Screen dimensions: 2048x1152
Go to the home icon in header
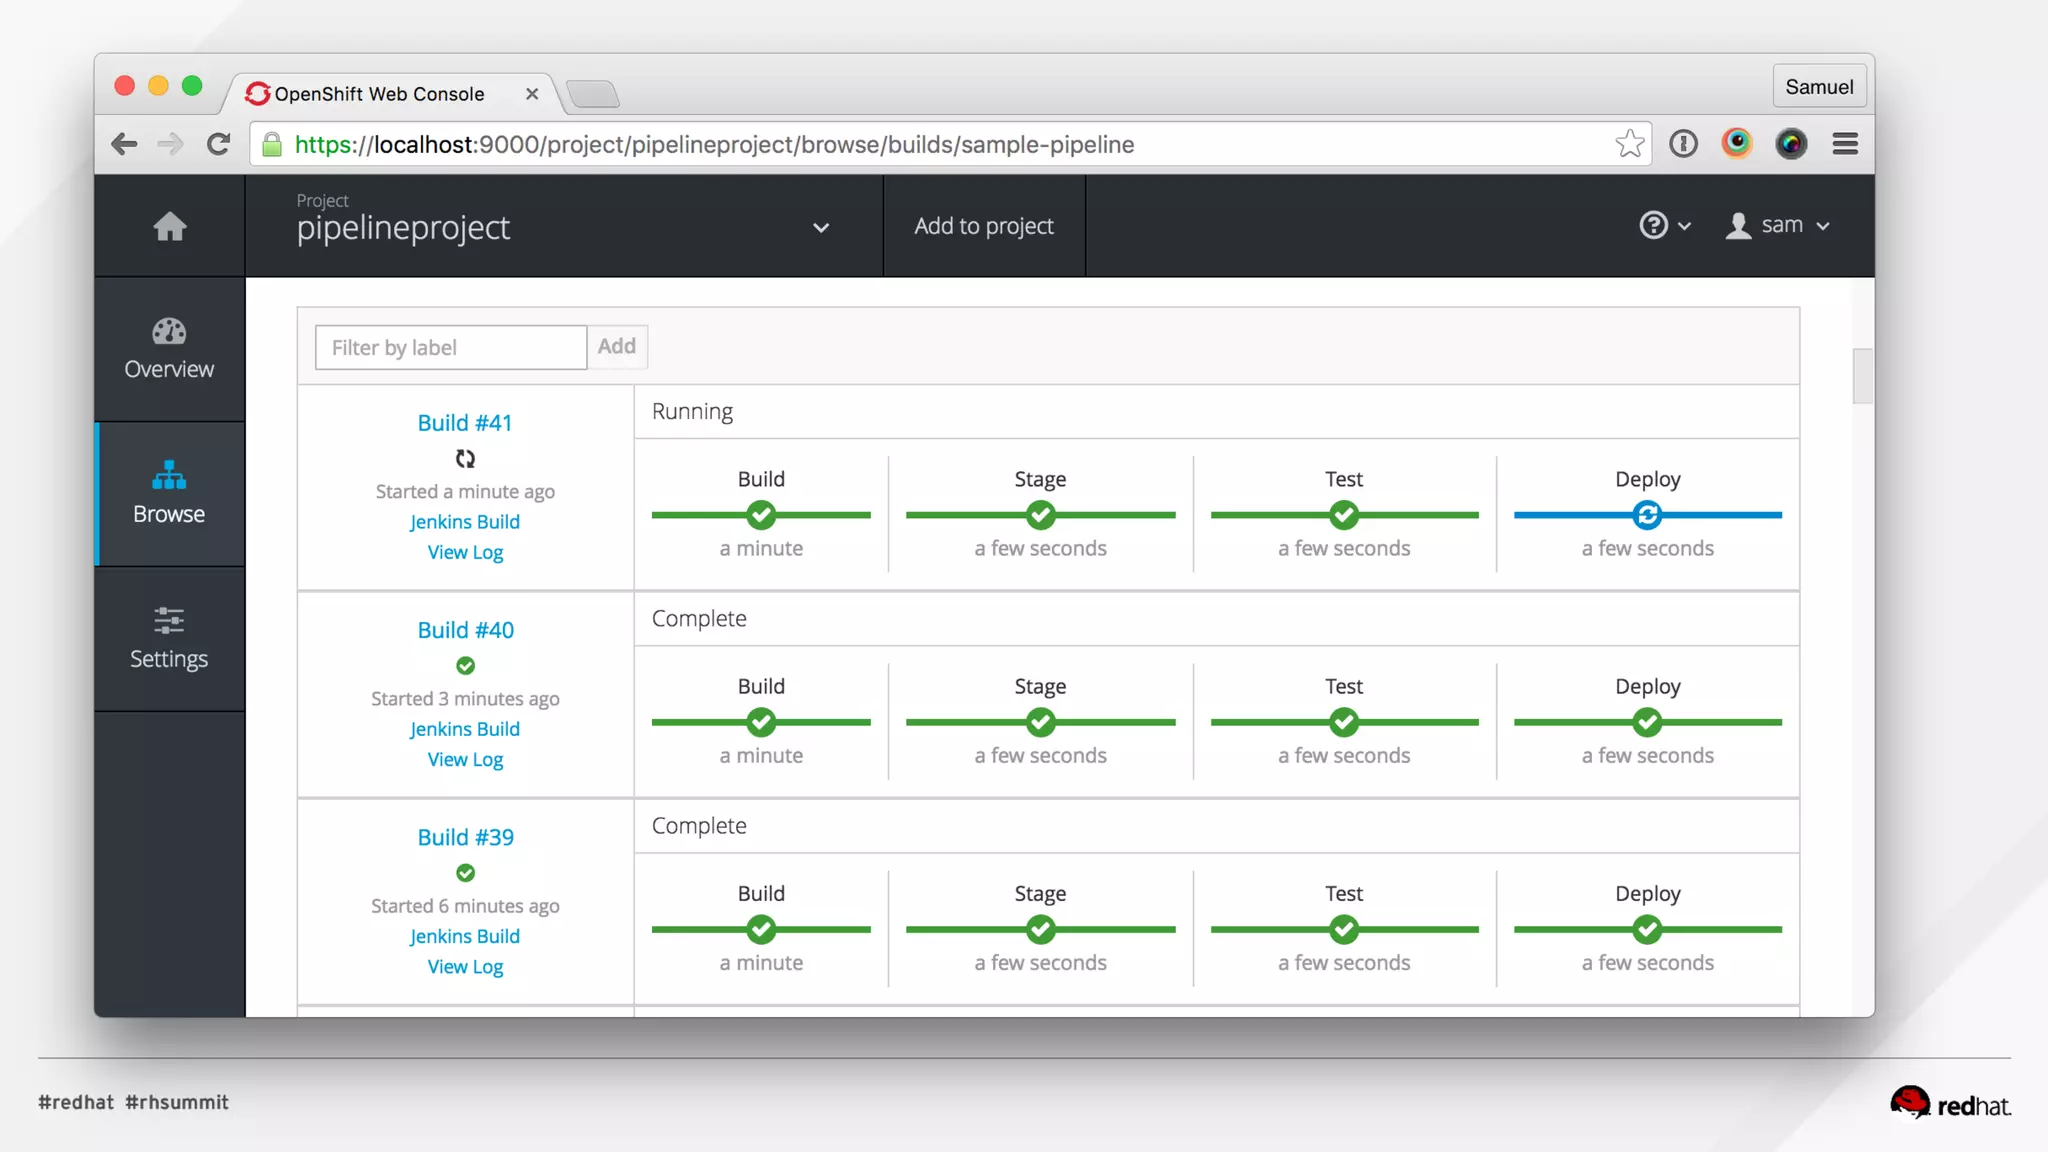169,226
